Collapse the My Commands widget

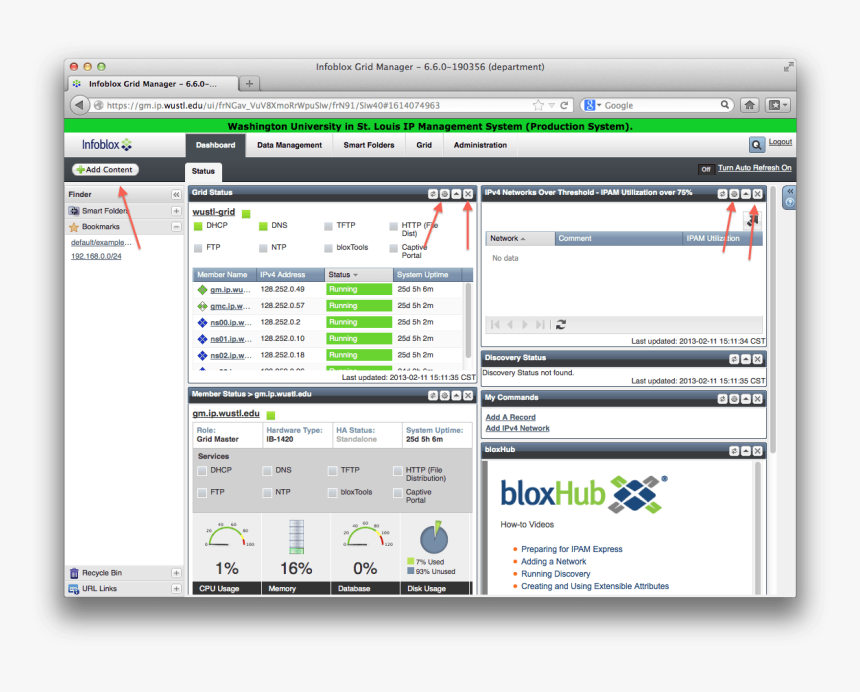point(744,397)
